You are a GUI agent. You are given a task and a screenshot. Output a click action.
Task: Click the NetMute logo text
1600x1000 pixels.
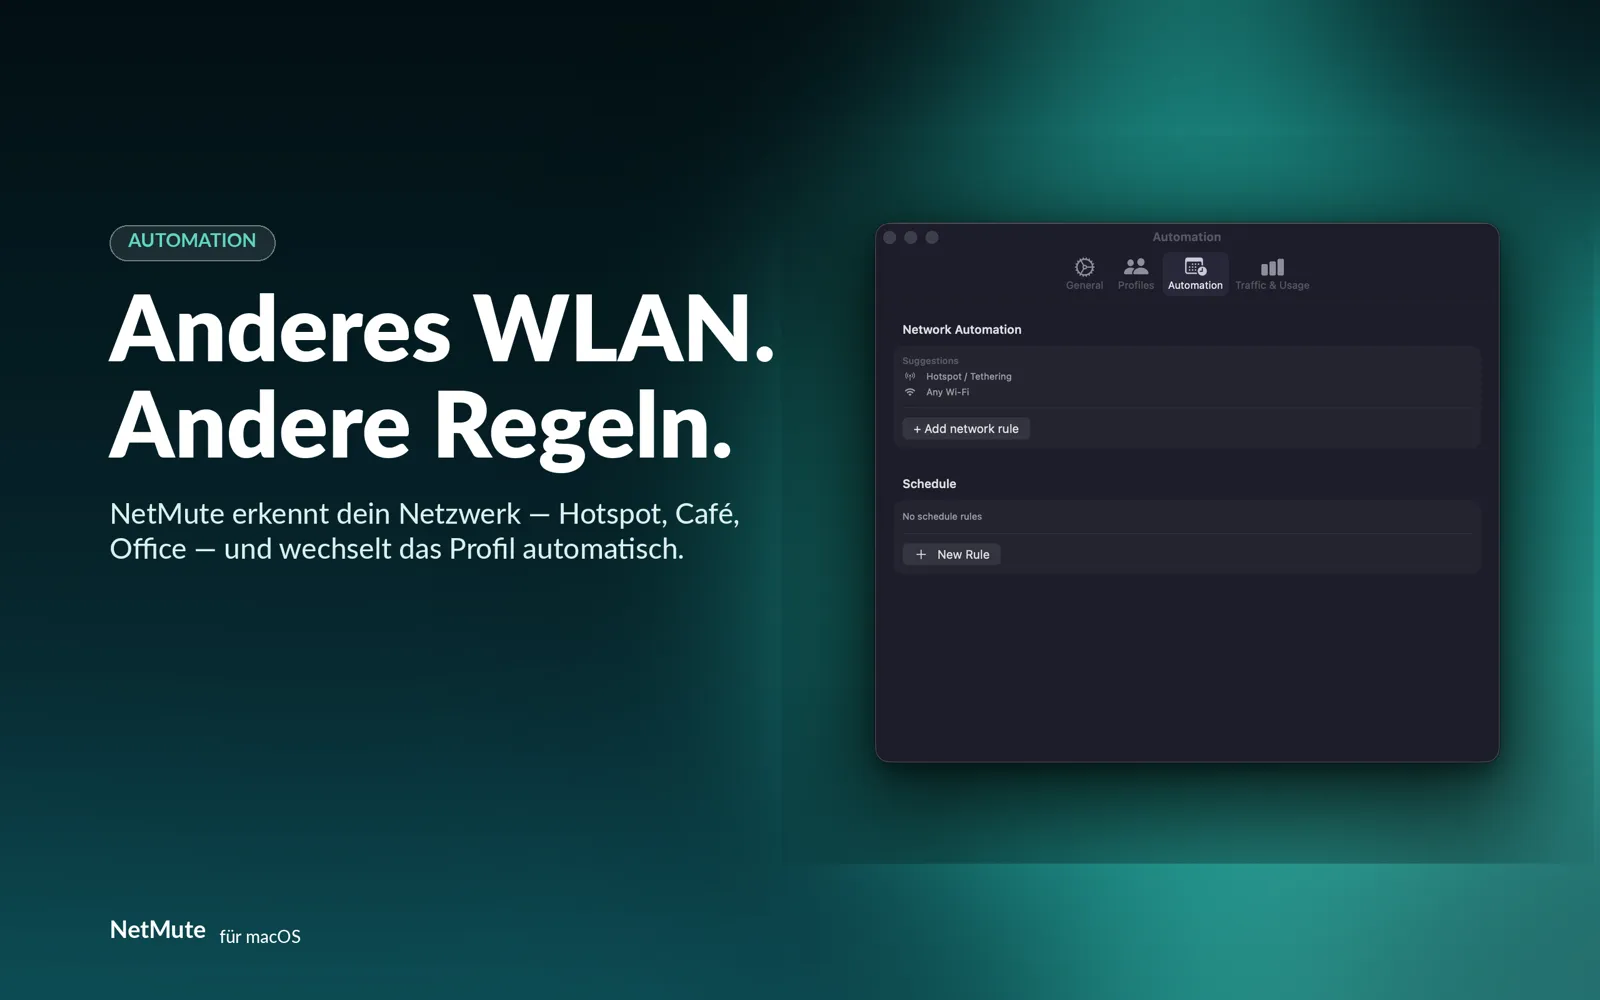point(158,930)
